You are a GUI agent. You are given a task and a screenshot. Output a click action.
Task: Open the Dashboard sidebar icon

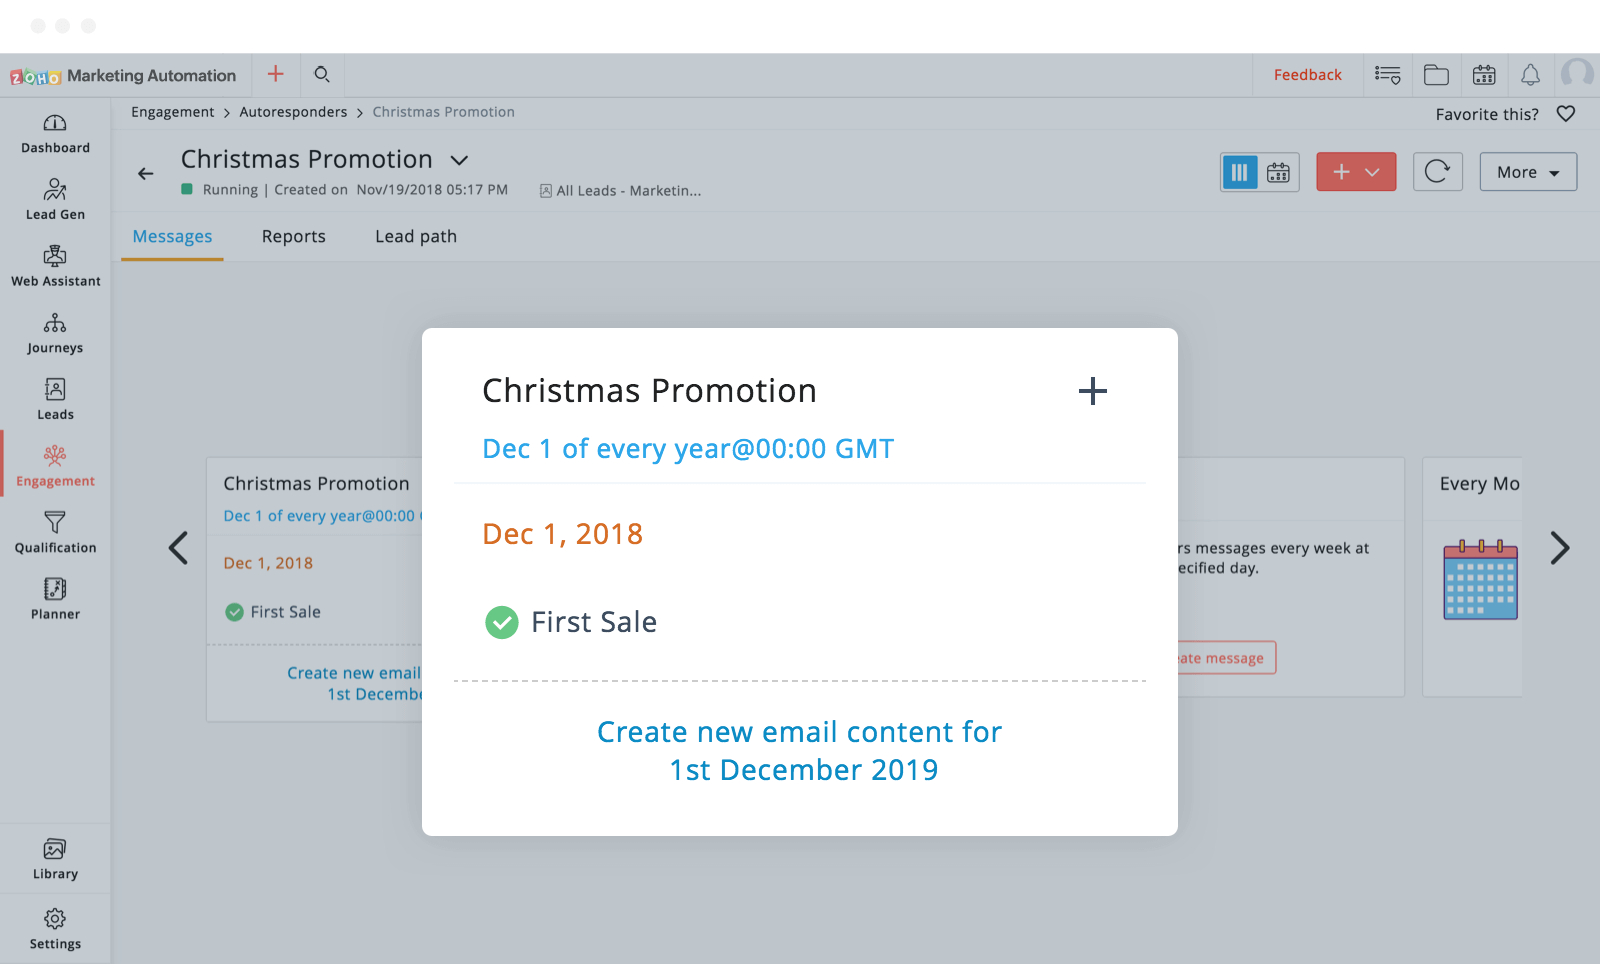click(55, 134)
